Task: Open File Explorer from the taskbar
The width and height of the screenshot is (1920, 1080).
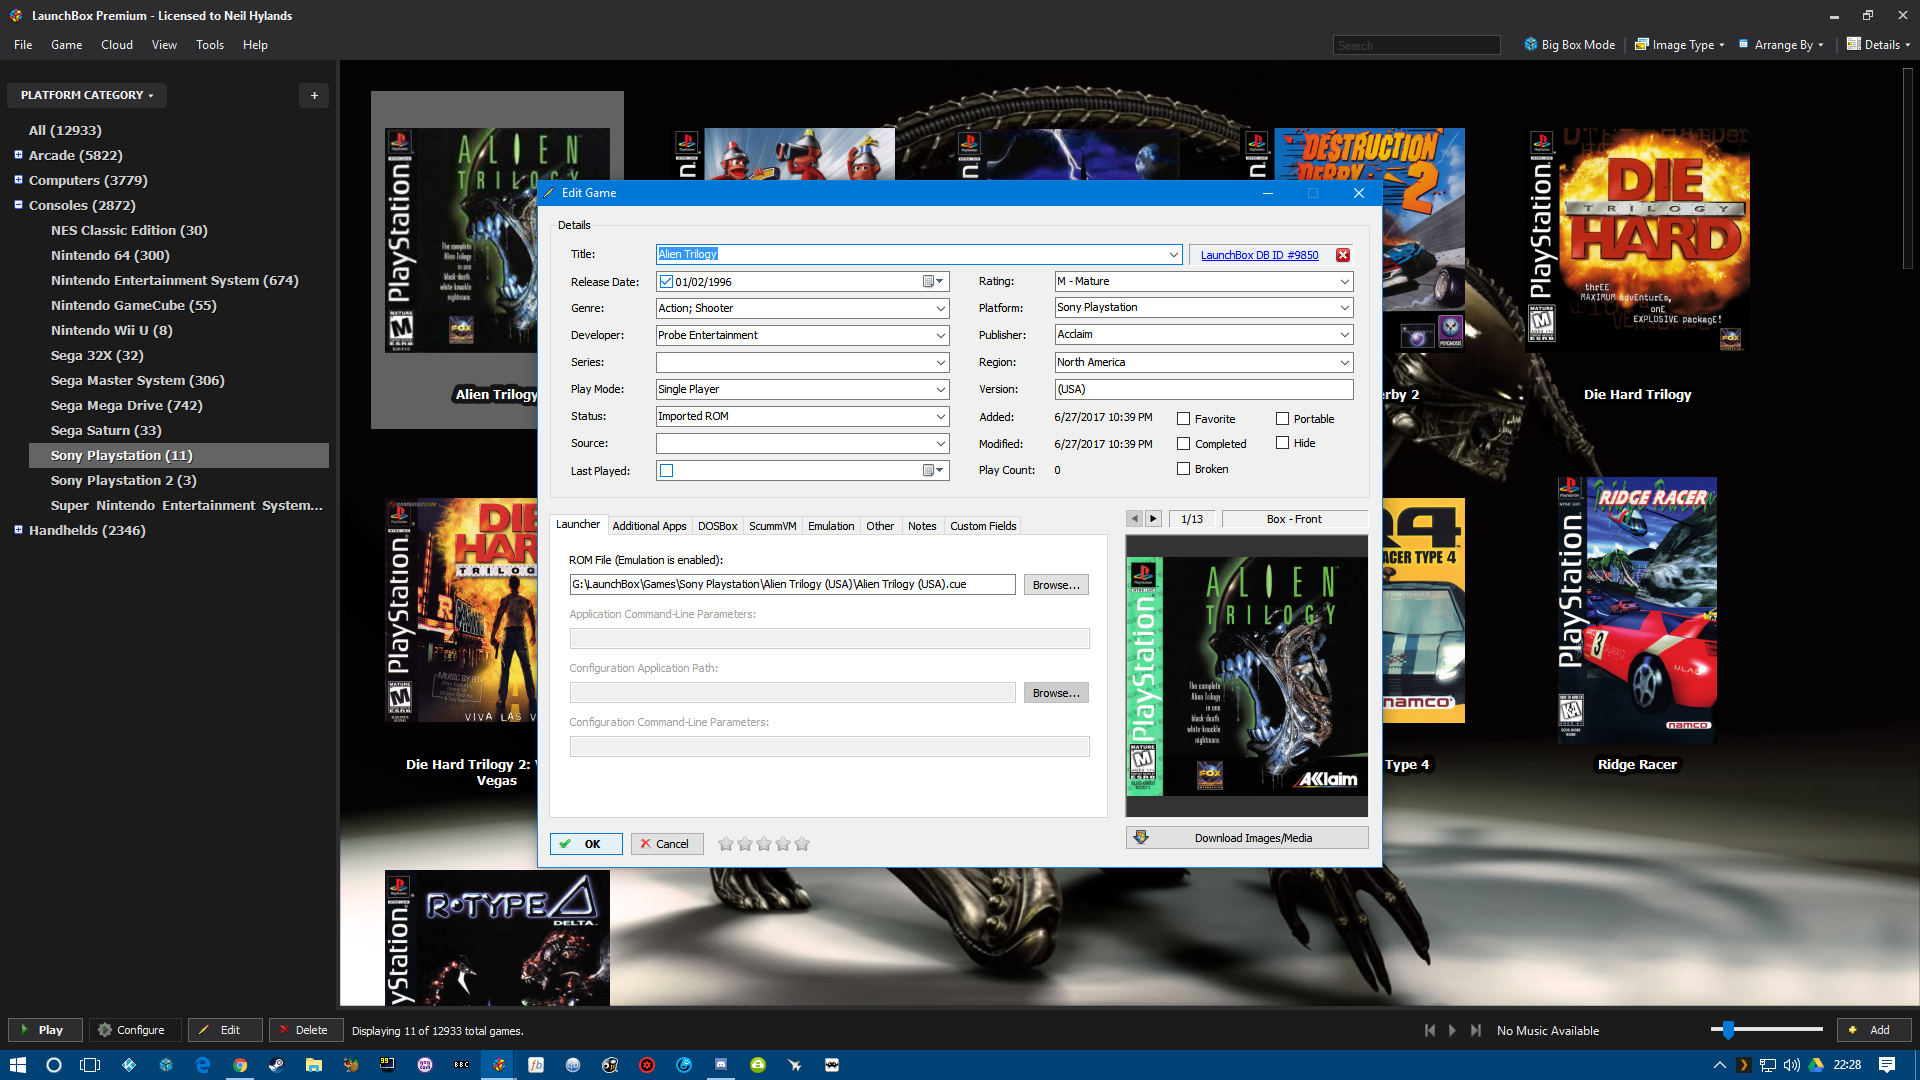Action: [313, 1065]
